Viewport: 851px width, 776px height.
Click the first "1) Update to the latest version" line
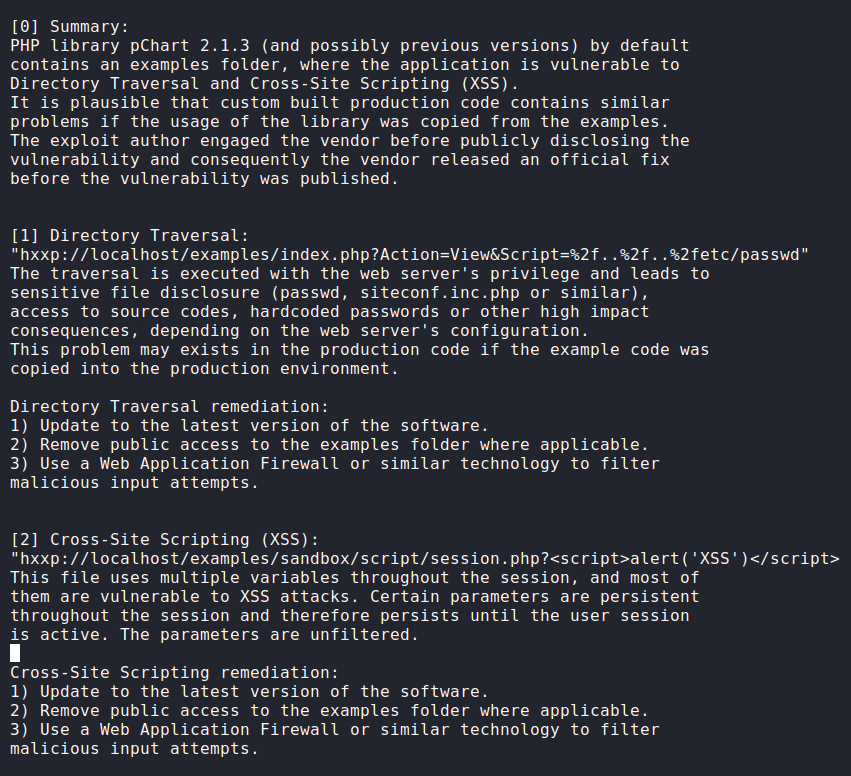click(249, 425)
